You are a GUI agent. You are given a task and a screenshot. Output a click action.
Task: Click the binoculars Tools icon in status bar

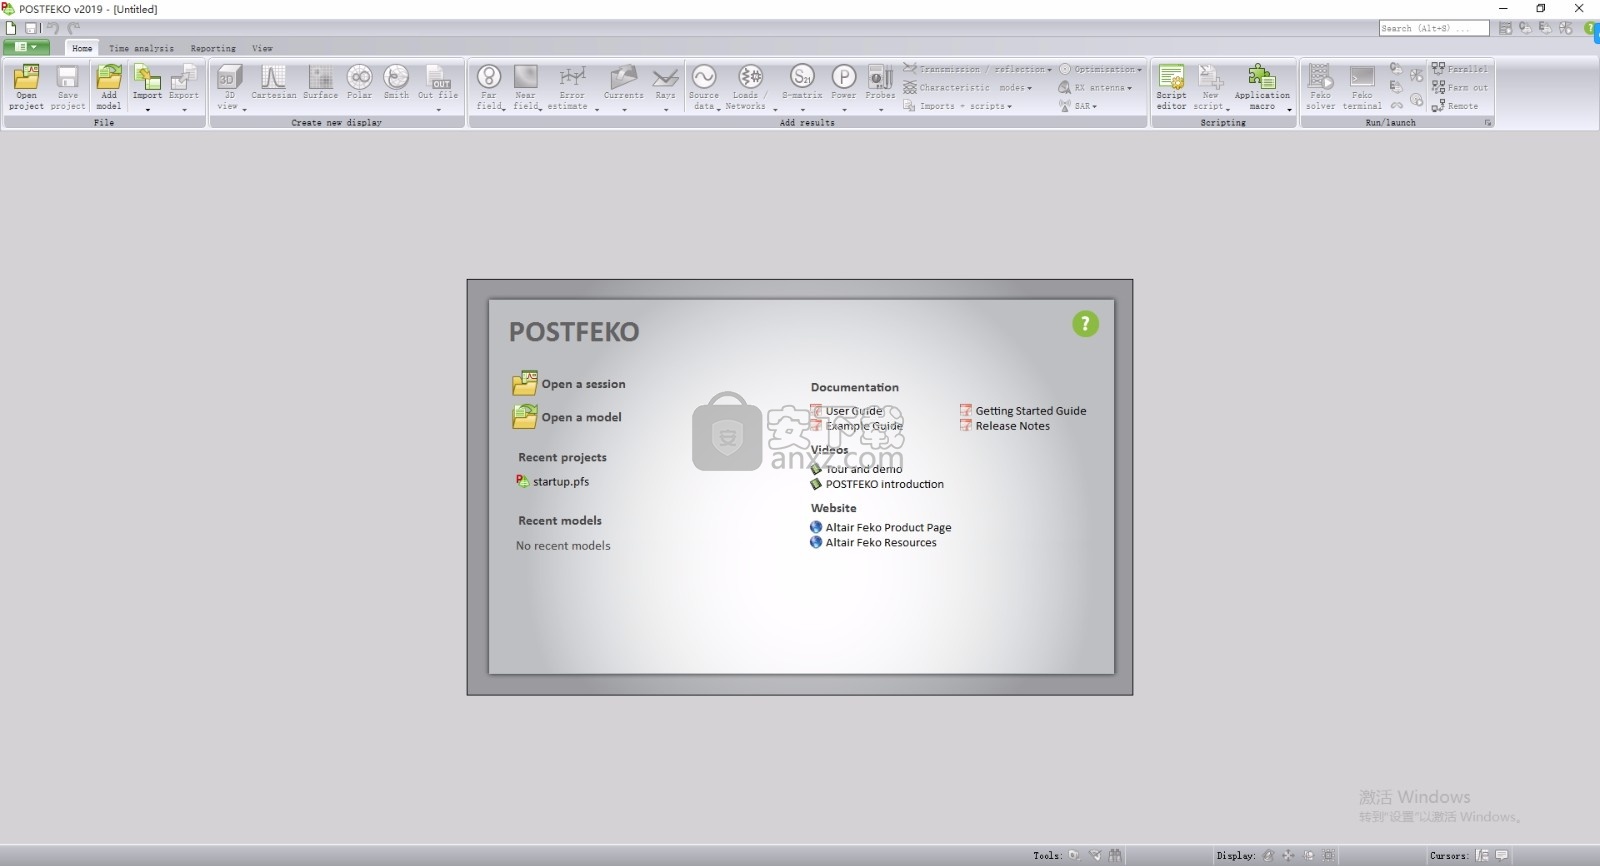tap(1115, 856)
